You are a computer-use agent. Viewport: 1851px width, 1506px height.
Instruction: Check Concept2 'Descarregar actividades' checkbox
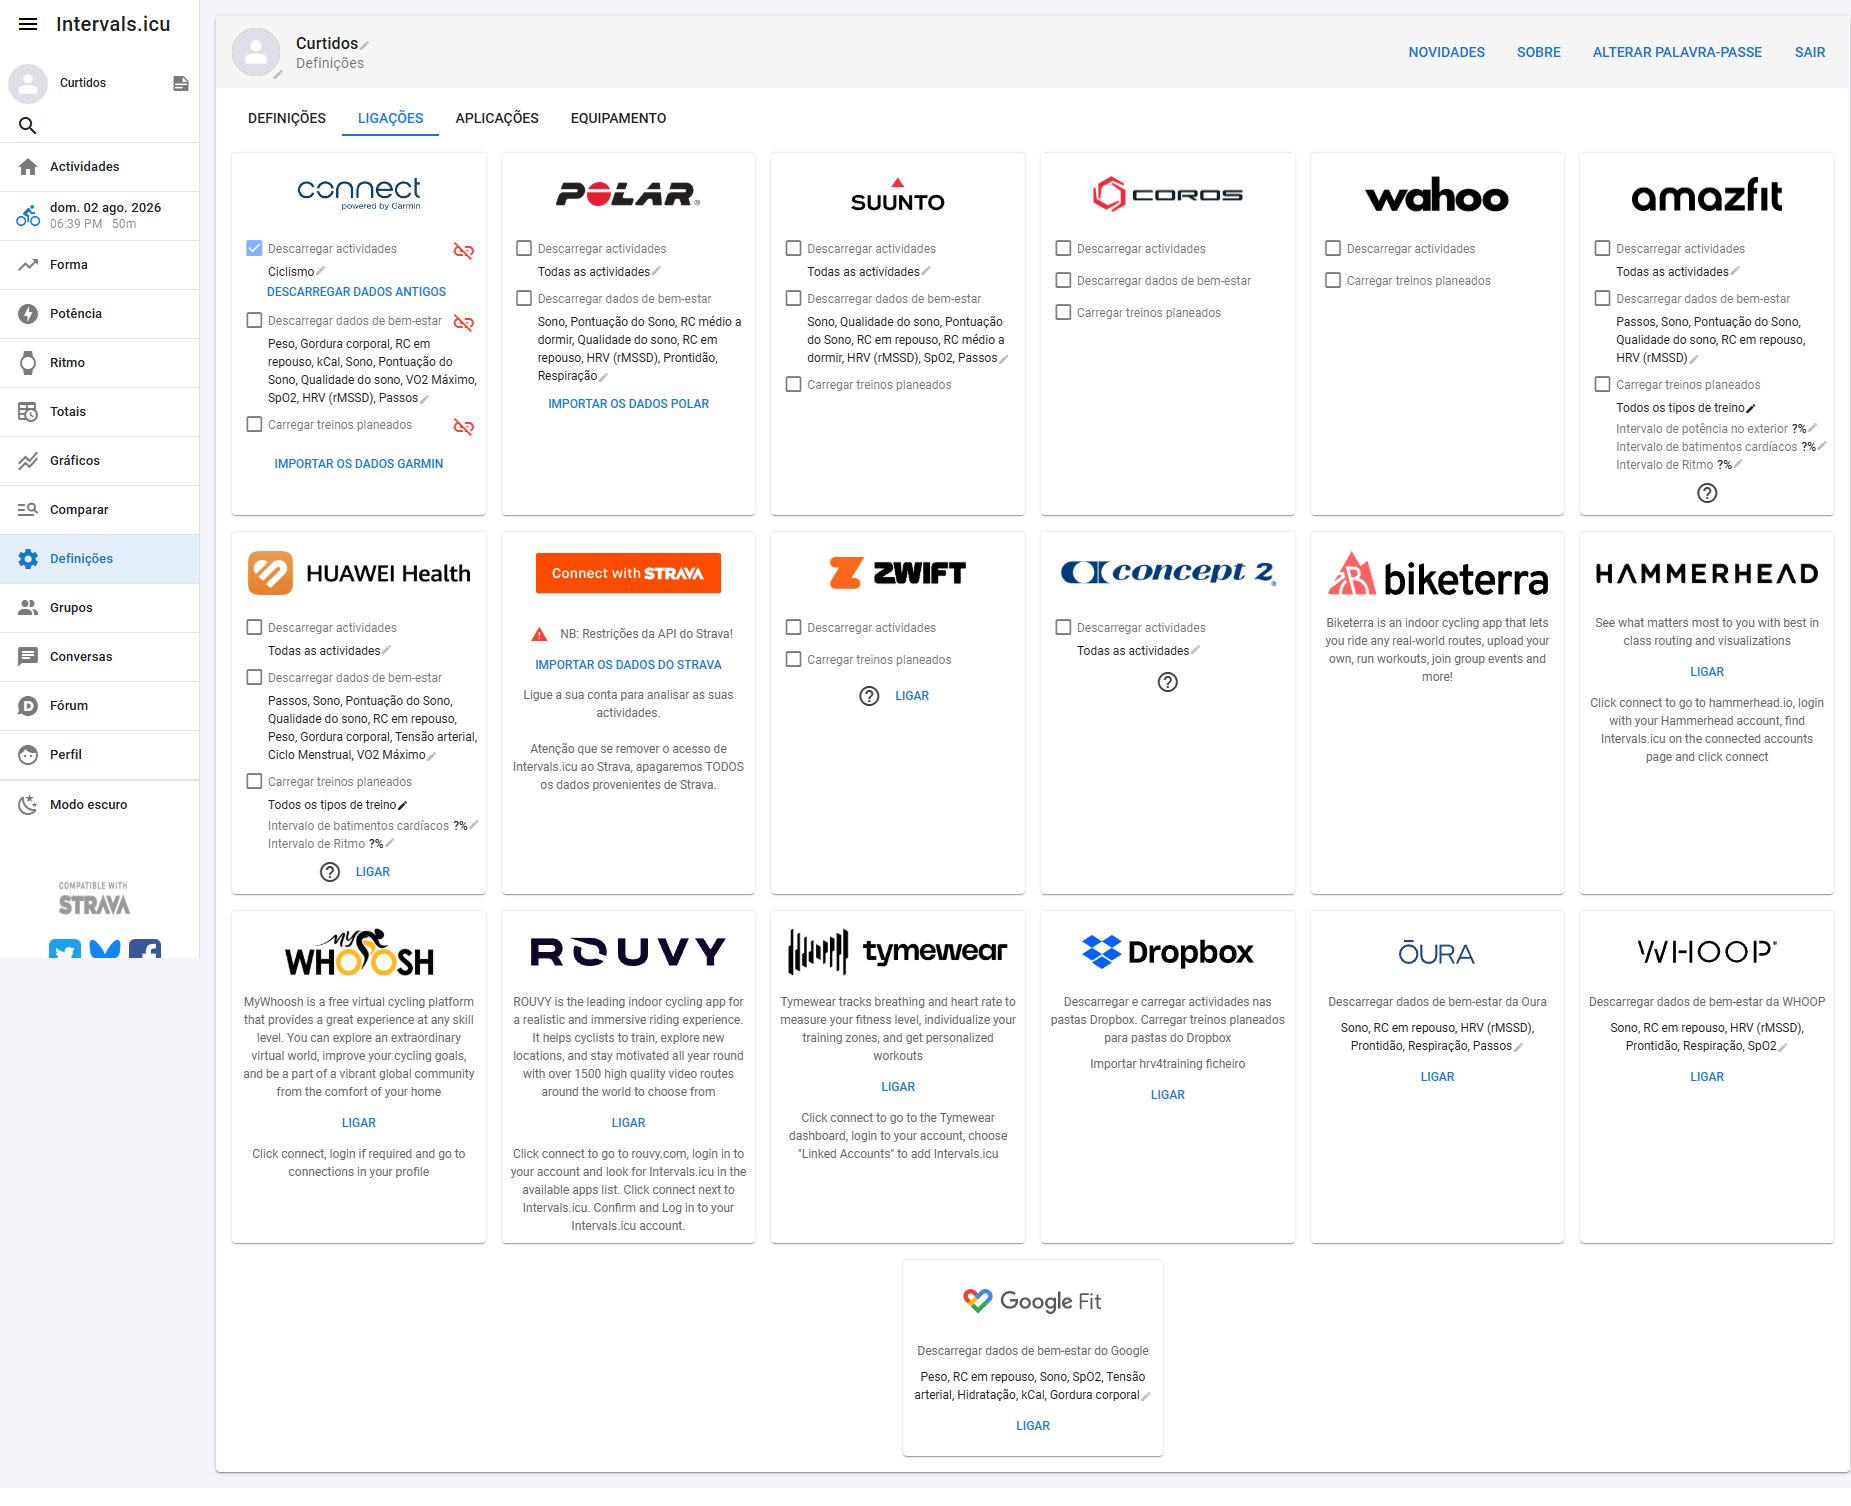coord(1064,627)
